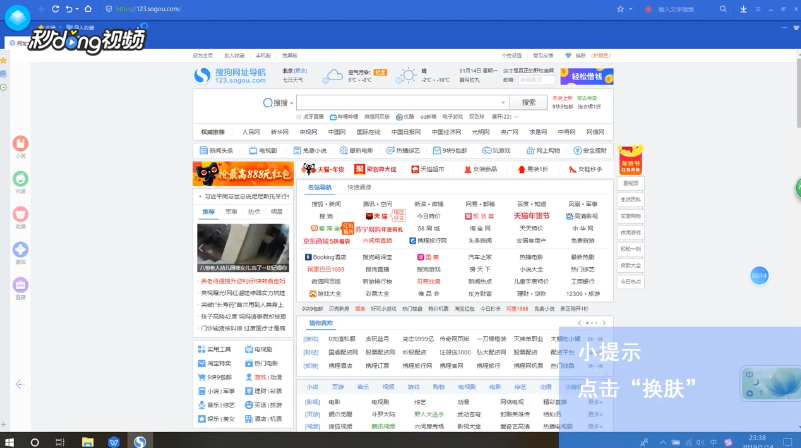Open the 猜你喜欢 tab

[321, 323]
